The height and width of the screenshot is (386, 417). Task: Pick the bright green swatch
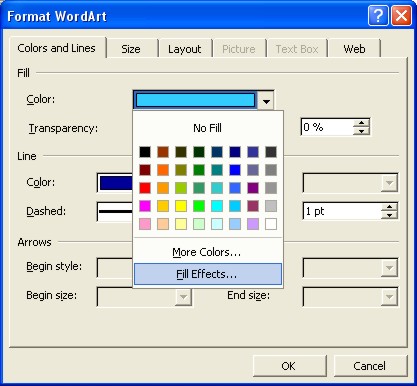point(199,206)
